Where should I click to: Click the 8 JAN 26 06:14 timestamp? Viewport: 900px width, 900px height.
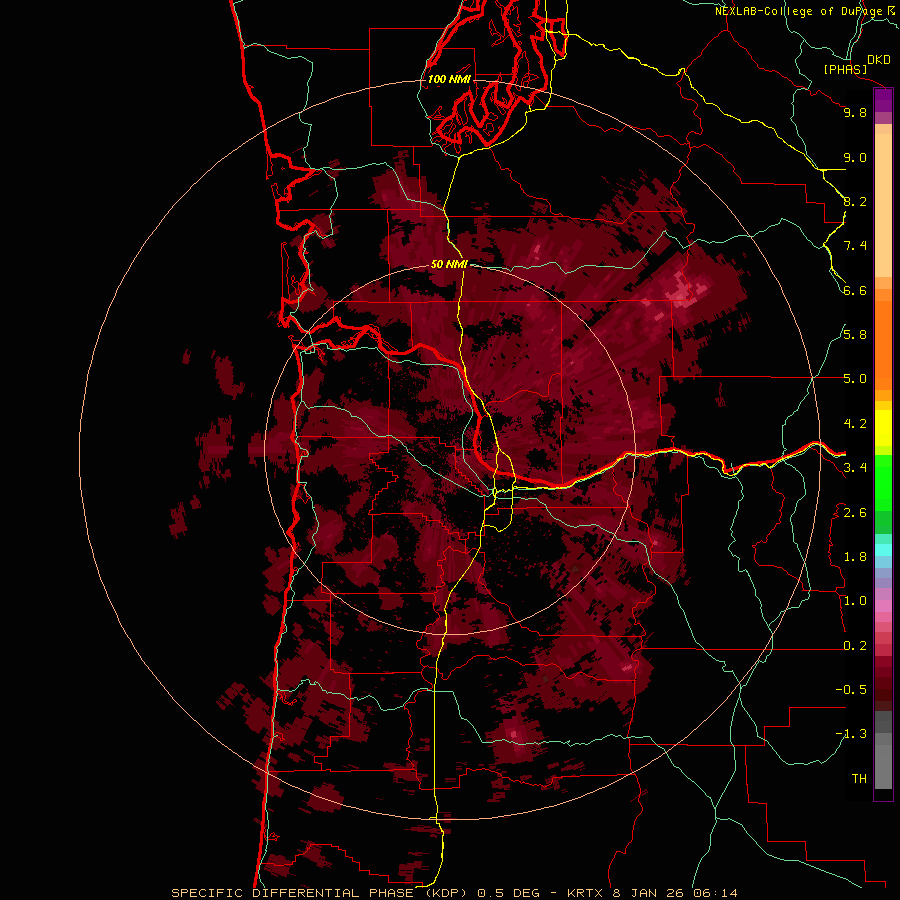pyautogui.click(x=674, y=893)
